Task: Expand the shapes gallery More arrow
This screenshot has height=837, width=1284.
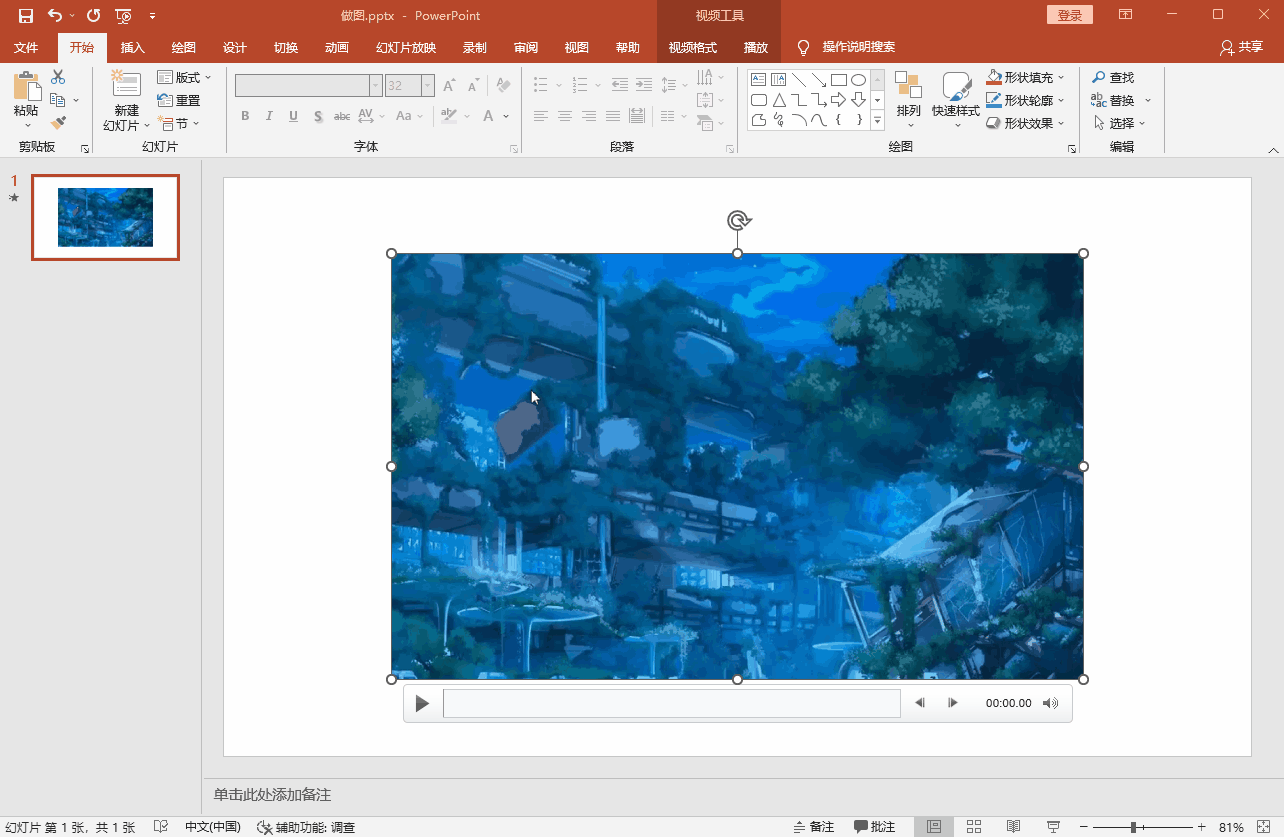Action: click(877, 120)
